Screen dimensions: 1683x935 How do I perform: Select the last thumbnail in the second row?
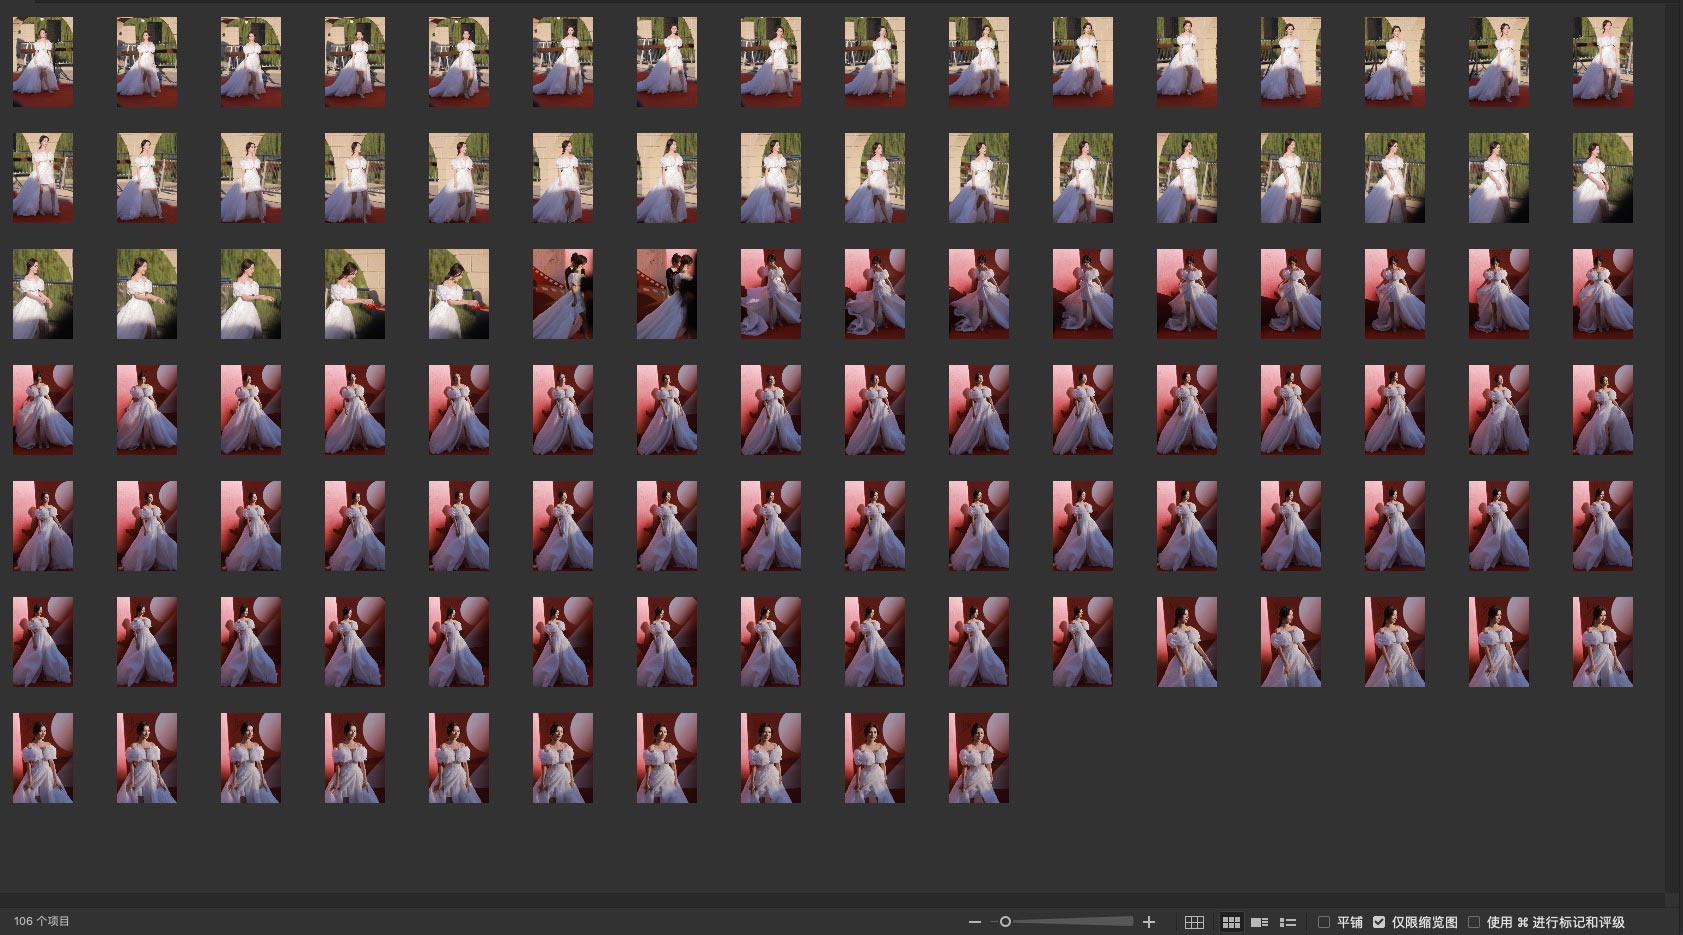coord(1602,178)
